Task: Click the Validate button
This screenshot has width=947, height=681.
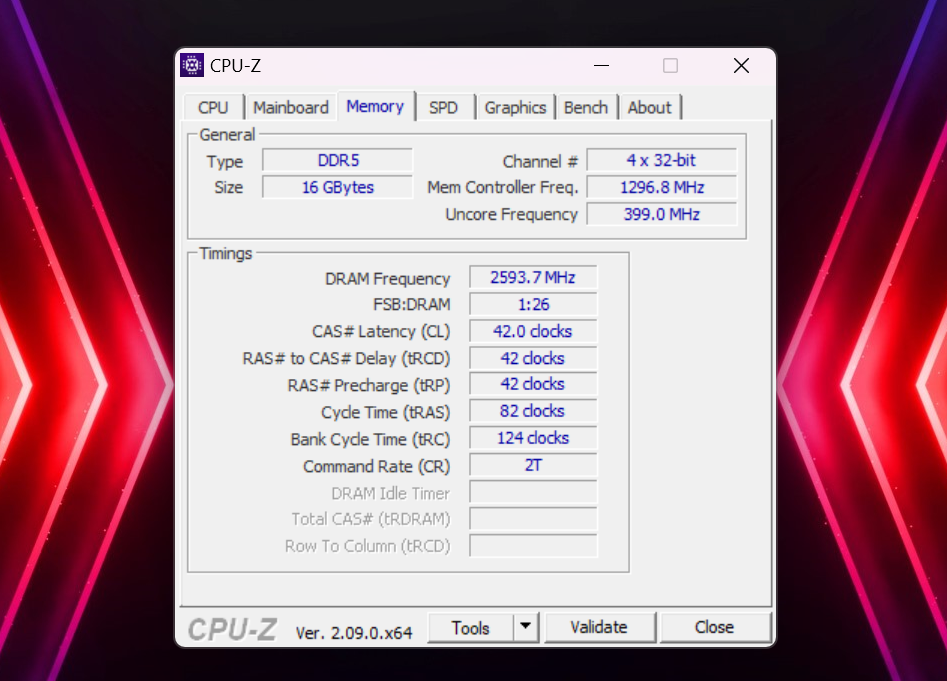Action: tap(599, 628)
